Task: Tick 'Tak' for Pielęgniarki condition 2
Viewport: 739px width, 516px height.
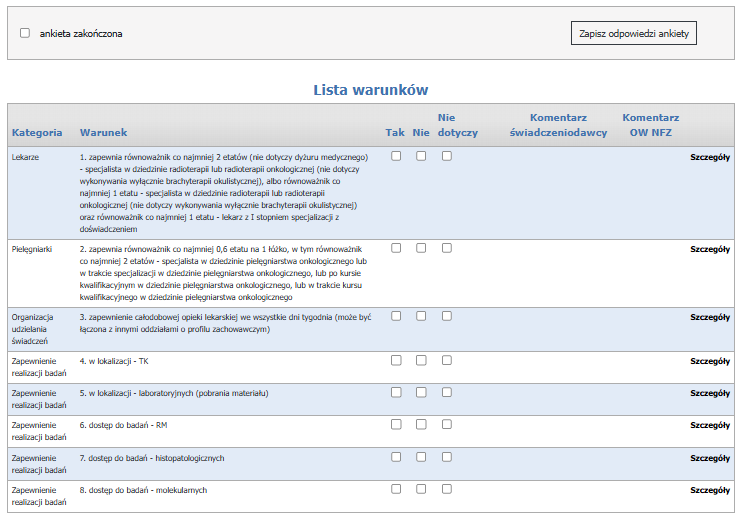Action: (x=396, y=247)
